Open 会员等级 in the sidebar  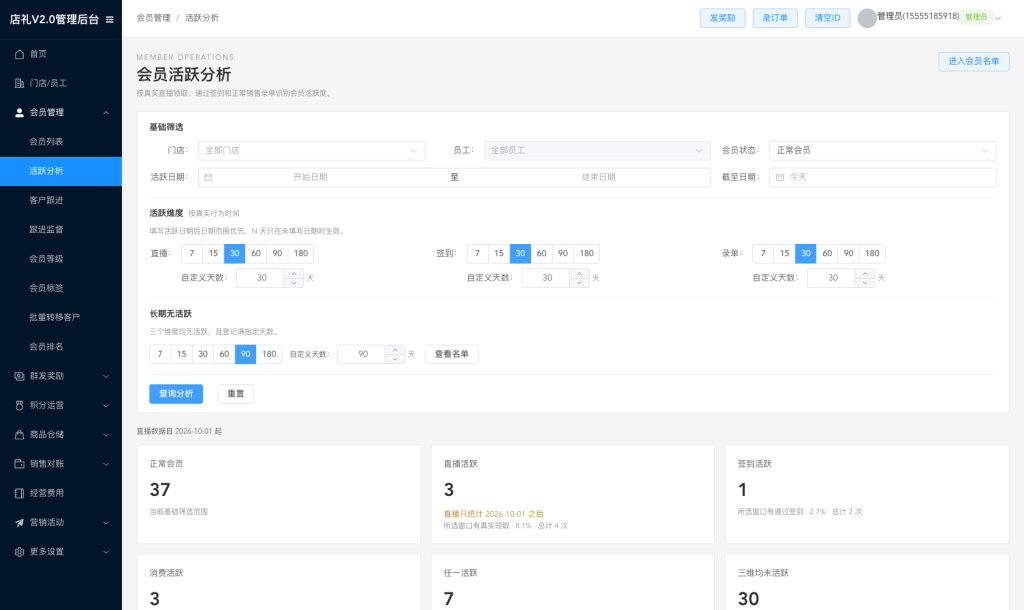pos(61,259)
